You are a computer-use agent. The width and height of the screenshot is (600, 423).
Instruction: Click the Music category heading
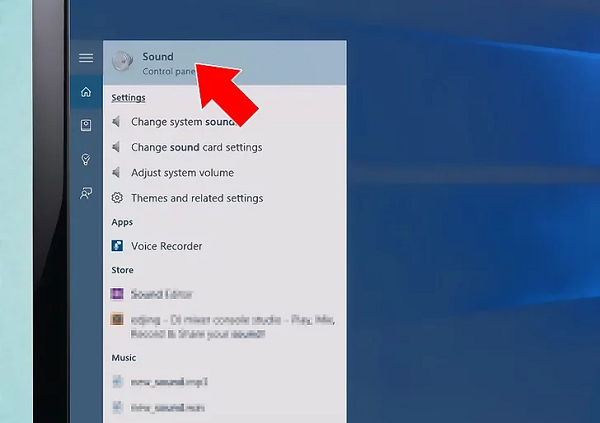coord(124,357)
